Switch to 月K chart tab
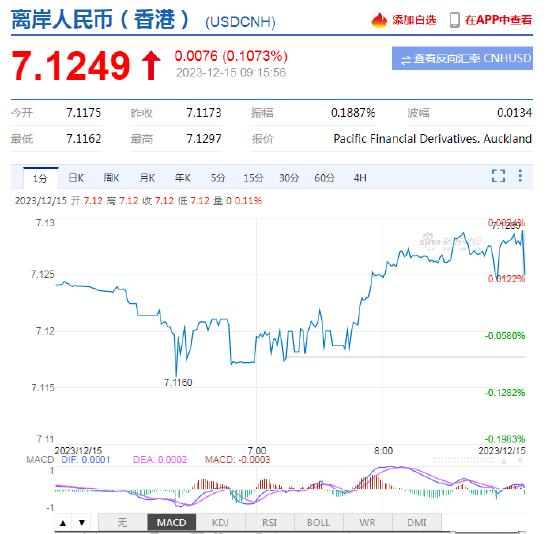 pyautogui.click(x=147, y=178)
